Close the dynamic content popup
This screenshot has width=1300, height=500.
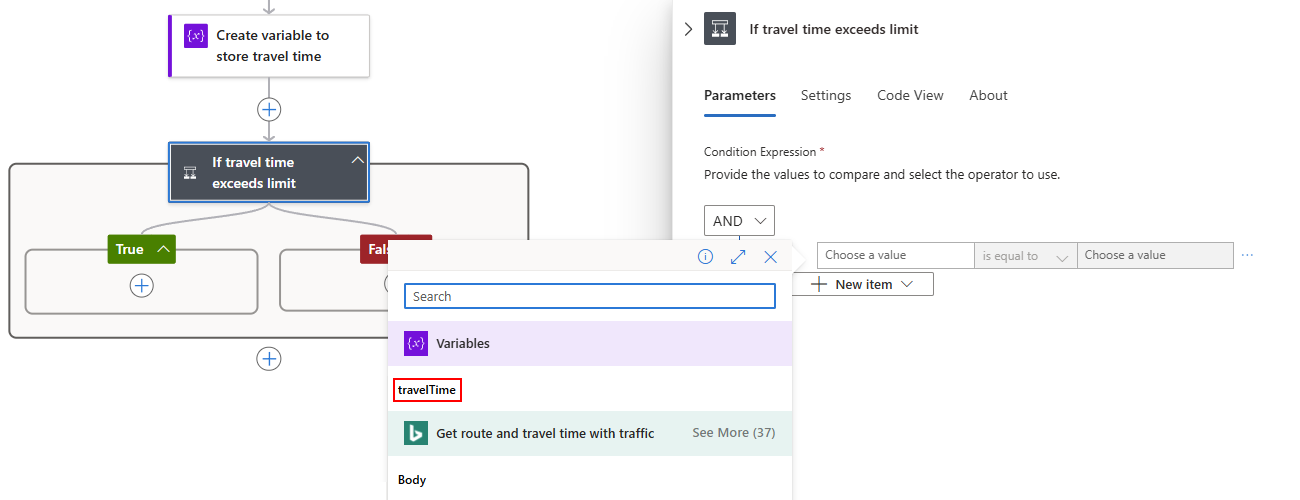[770, 257]
